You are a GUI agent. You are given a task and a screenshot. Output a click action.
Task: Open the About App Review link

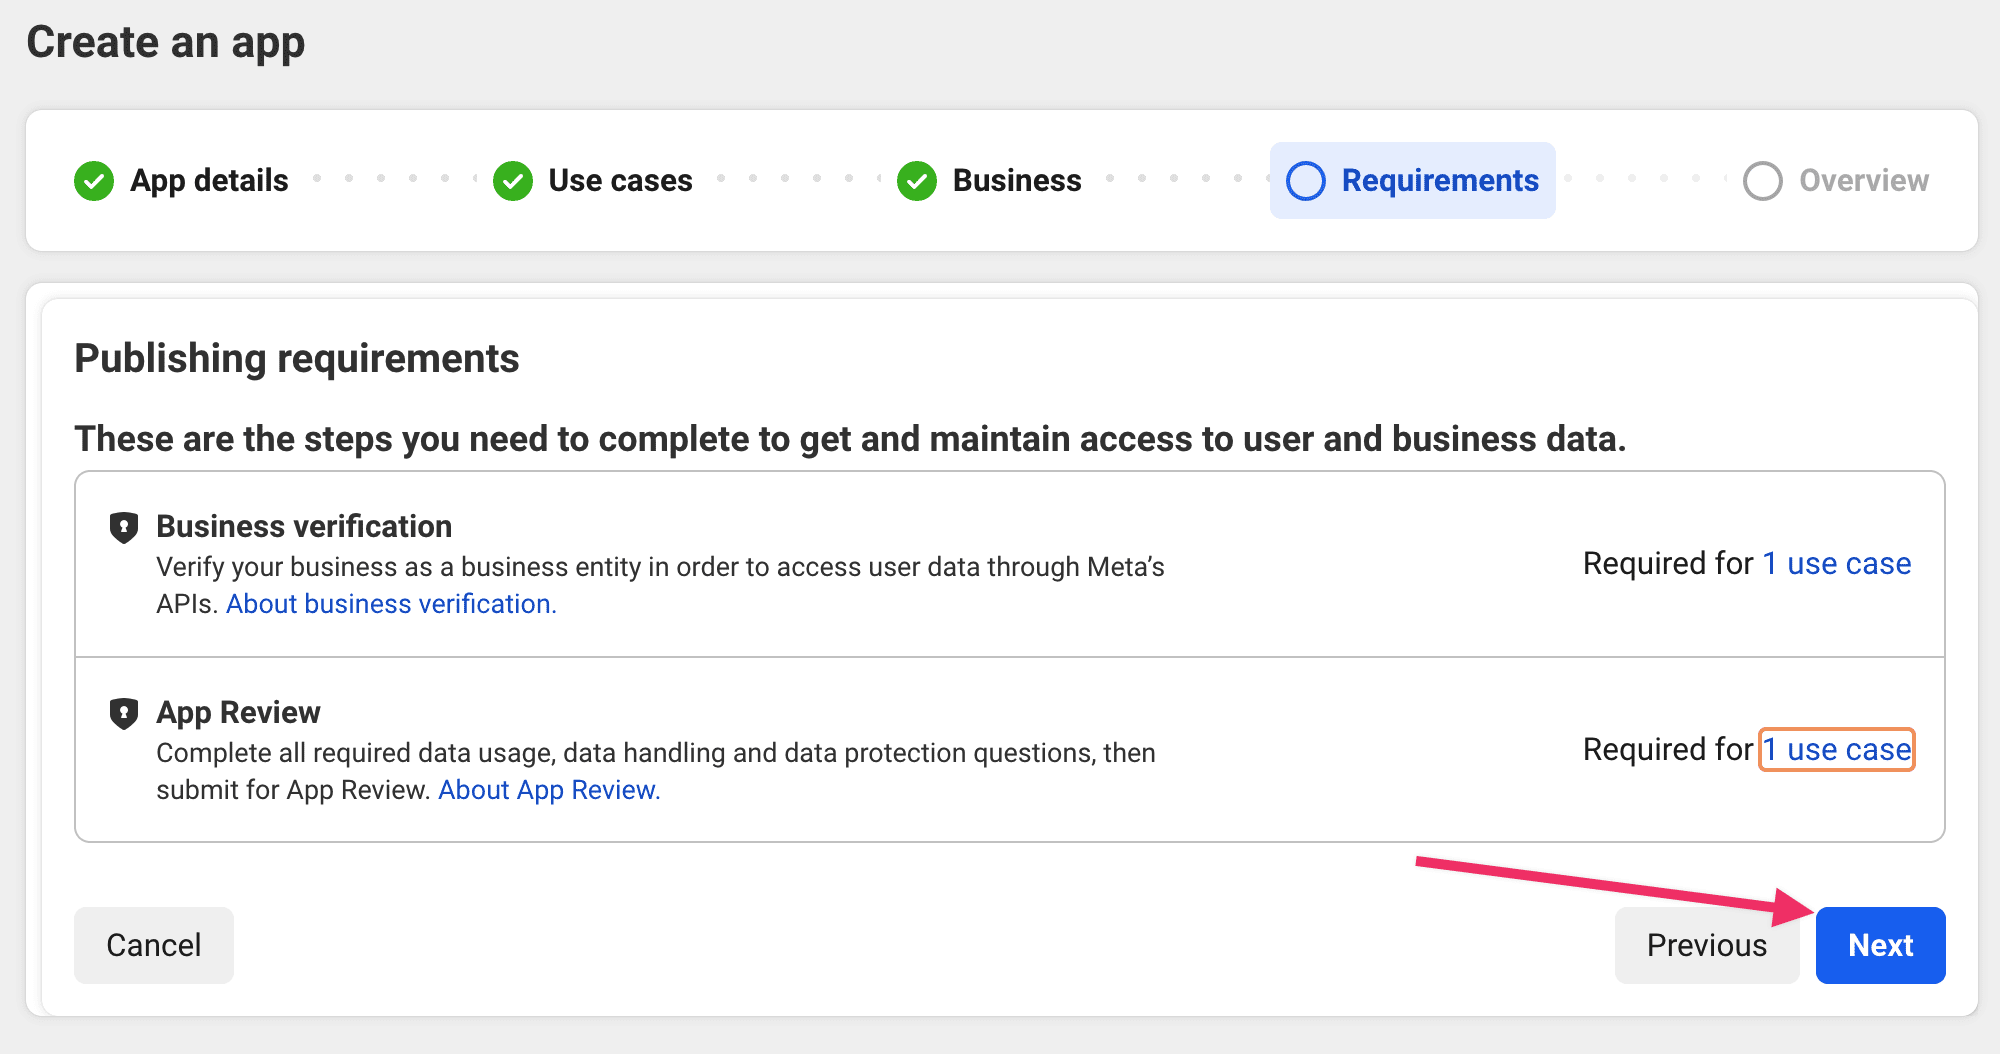point(549,790)
